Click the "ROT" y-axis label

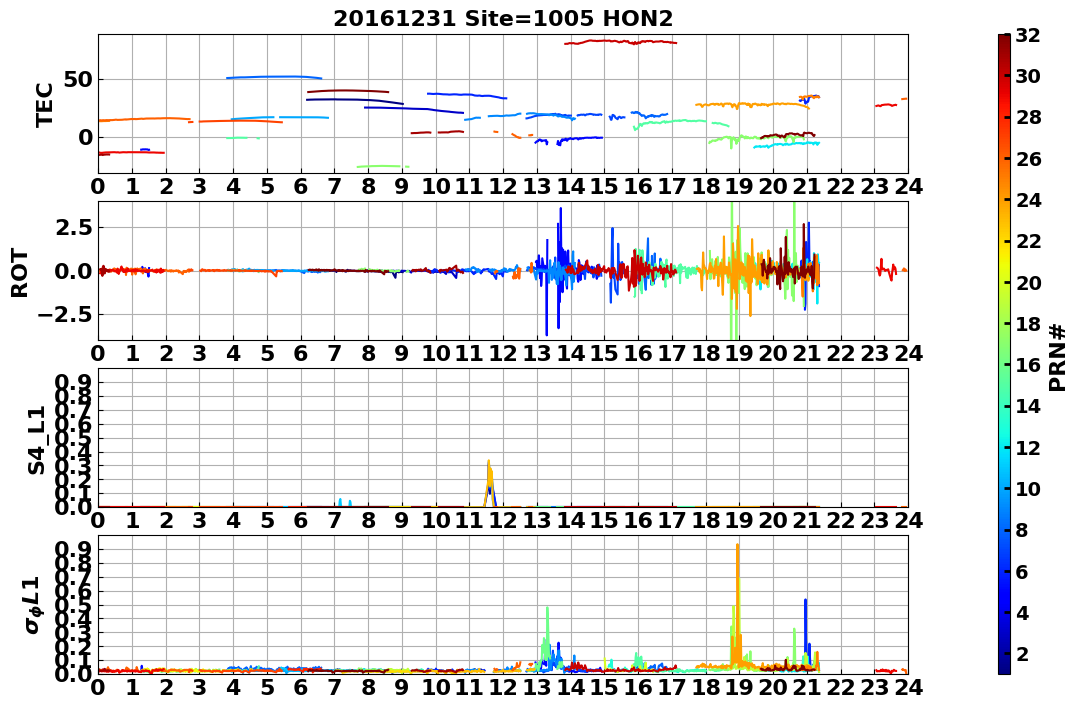[20, 273]
